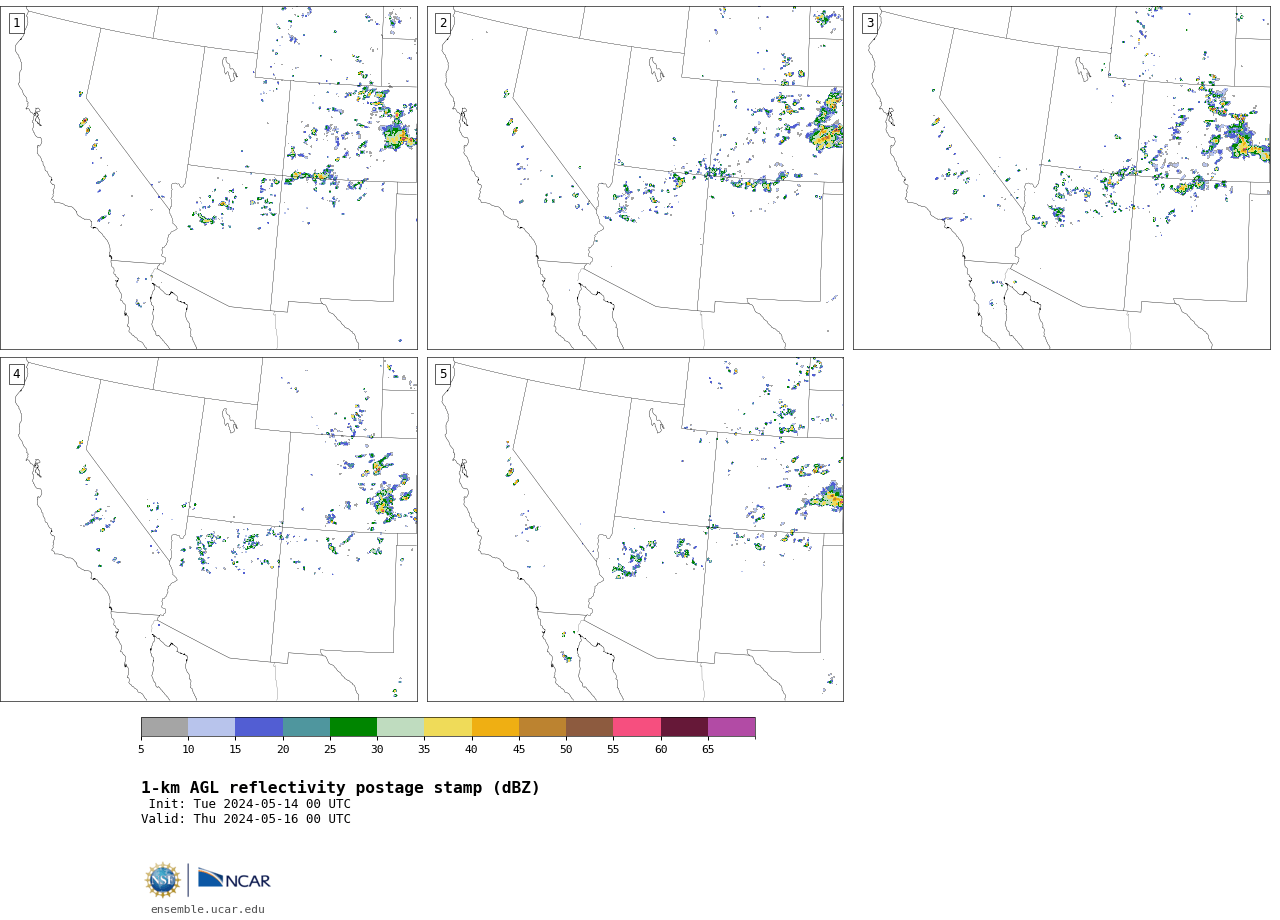Image resolution: width=1280 pixels, height=920 pixels.
Task: Click the tan-brown 45-50 dBZ swatch
Action: 542,727
